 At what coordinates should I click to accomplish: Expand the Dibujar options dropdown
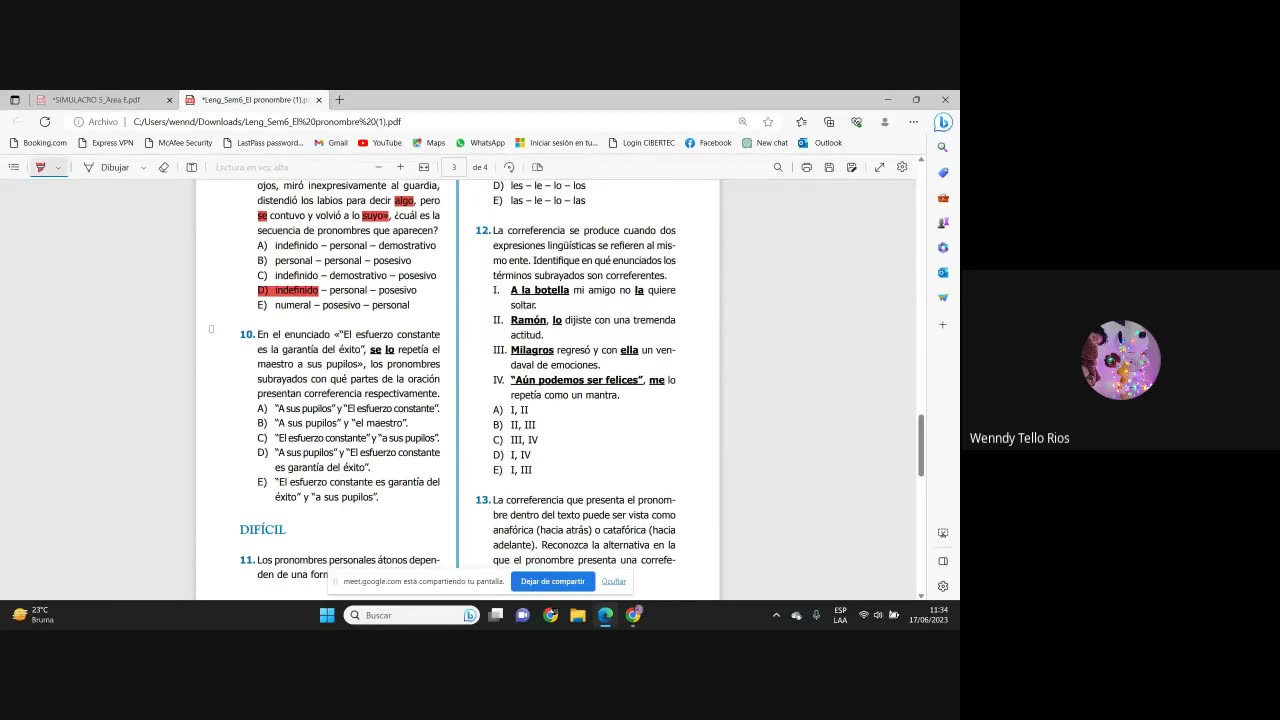tap(143, 167)
